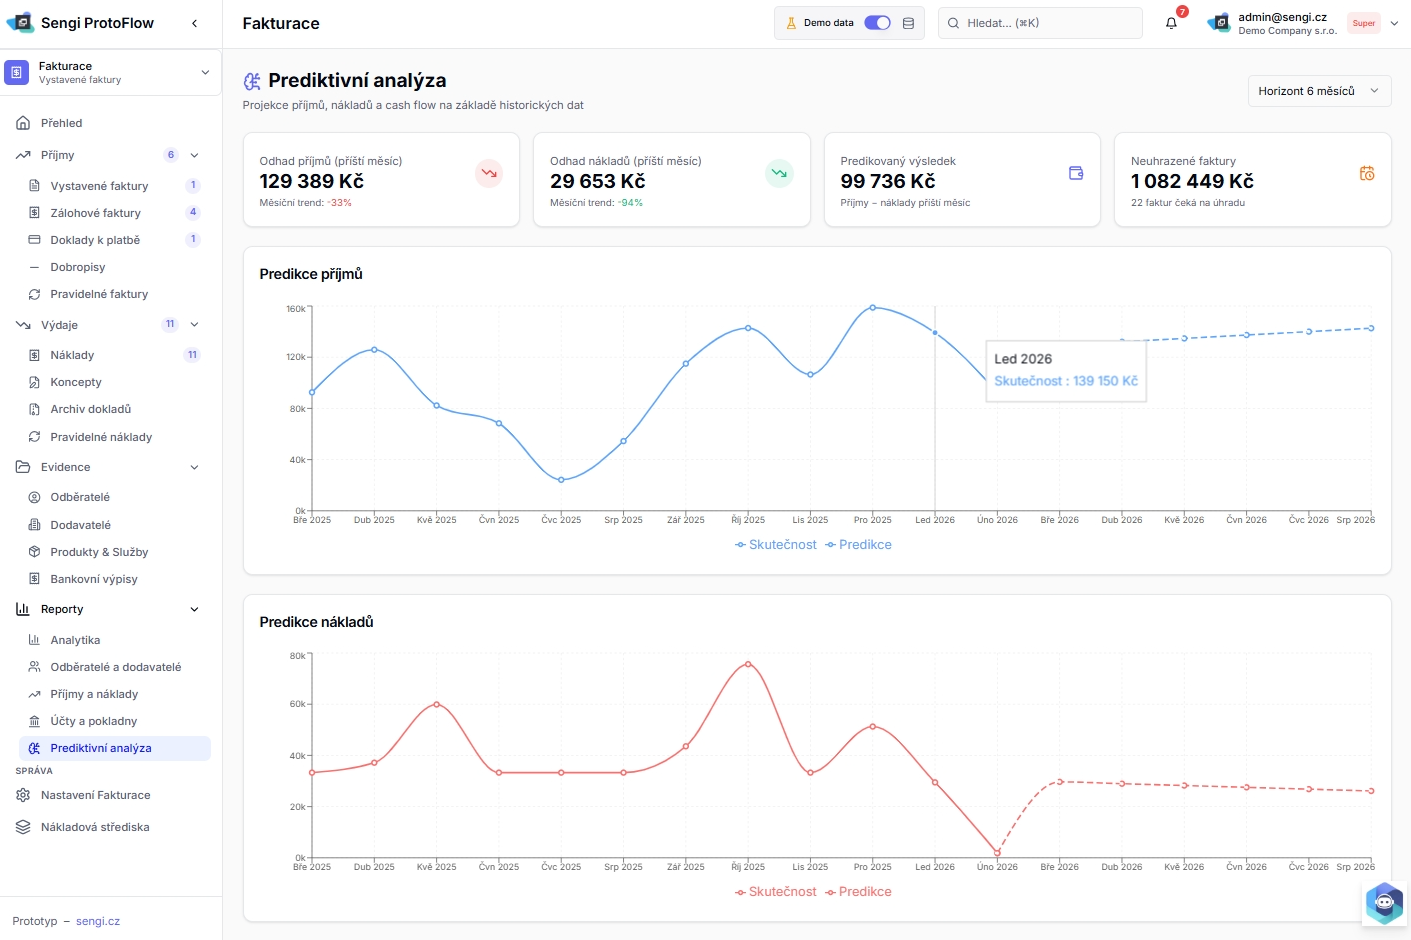Click the Hledat search field
Viewport: 1411px width, 940px height.
tap(1040, 23)
